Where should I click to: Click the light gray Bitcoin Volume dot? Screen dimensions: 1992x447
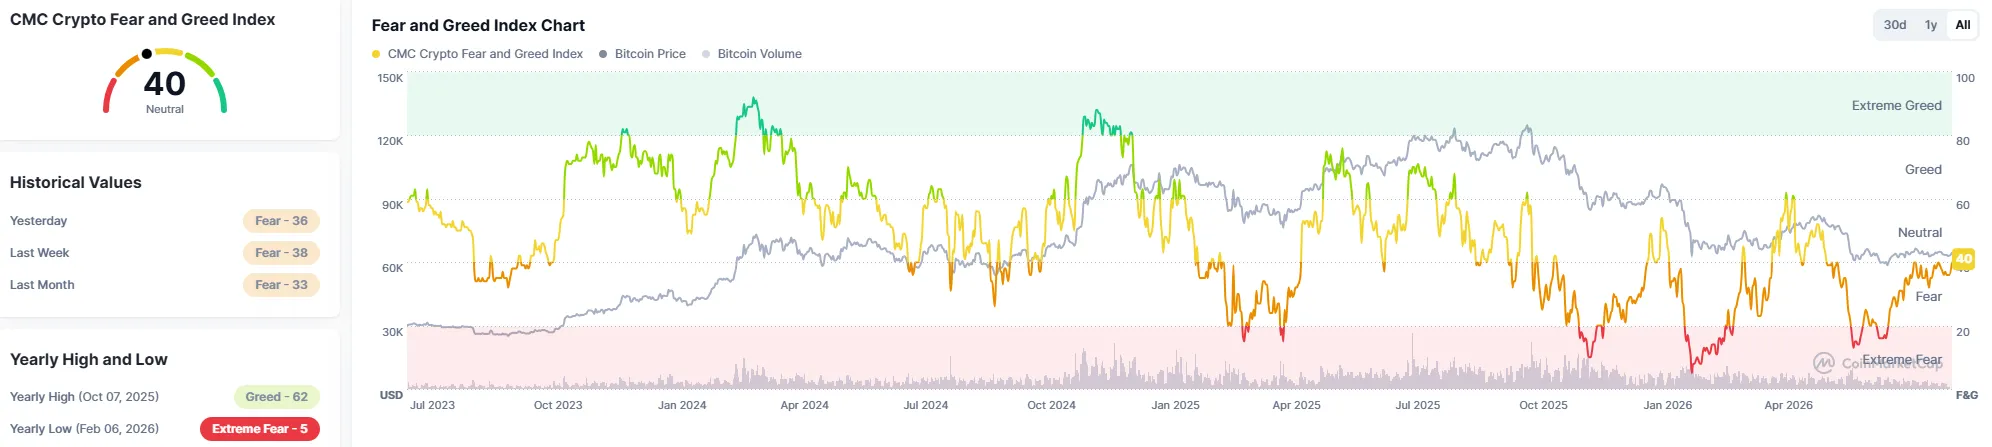[706, 54]
